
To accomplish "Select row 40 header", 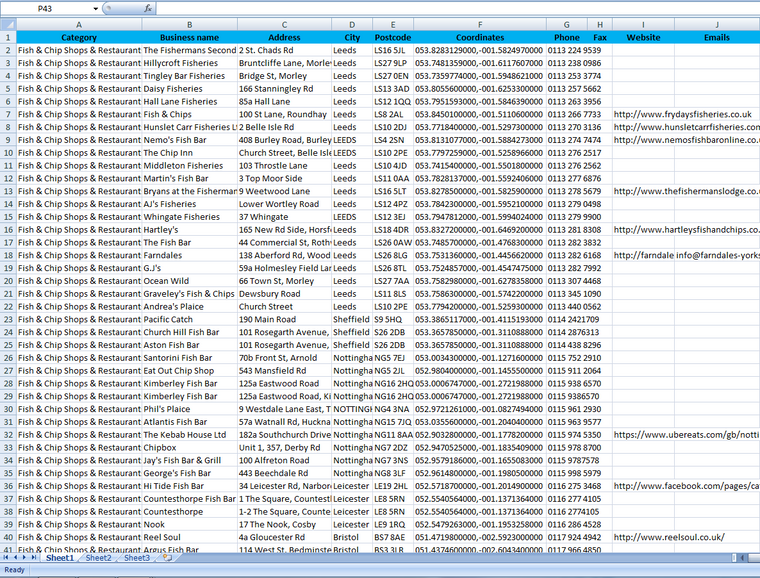I will tap(8, 537).
